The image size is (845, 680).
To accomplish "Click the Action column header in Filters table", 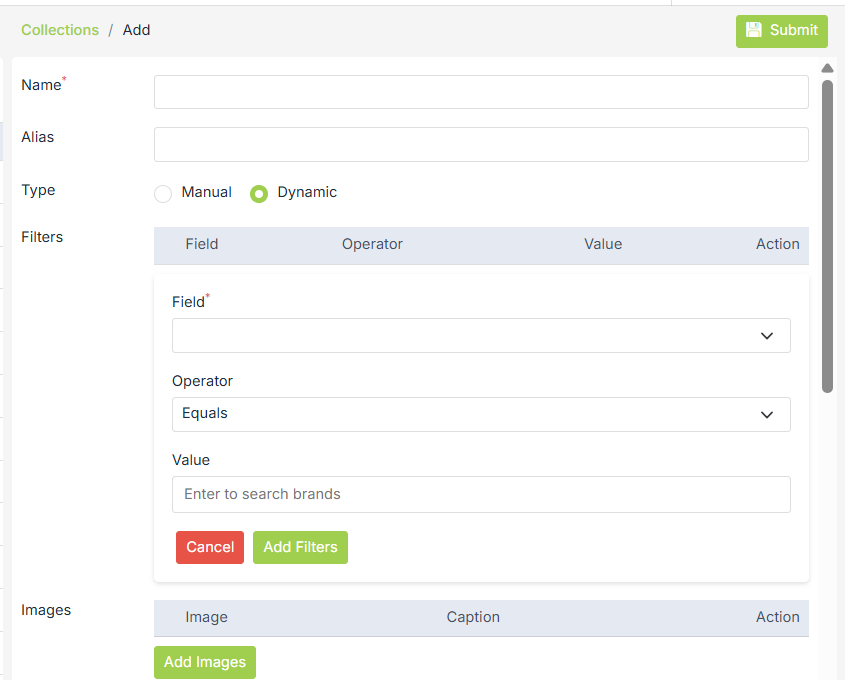I will (778, 243).
